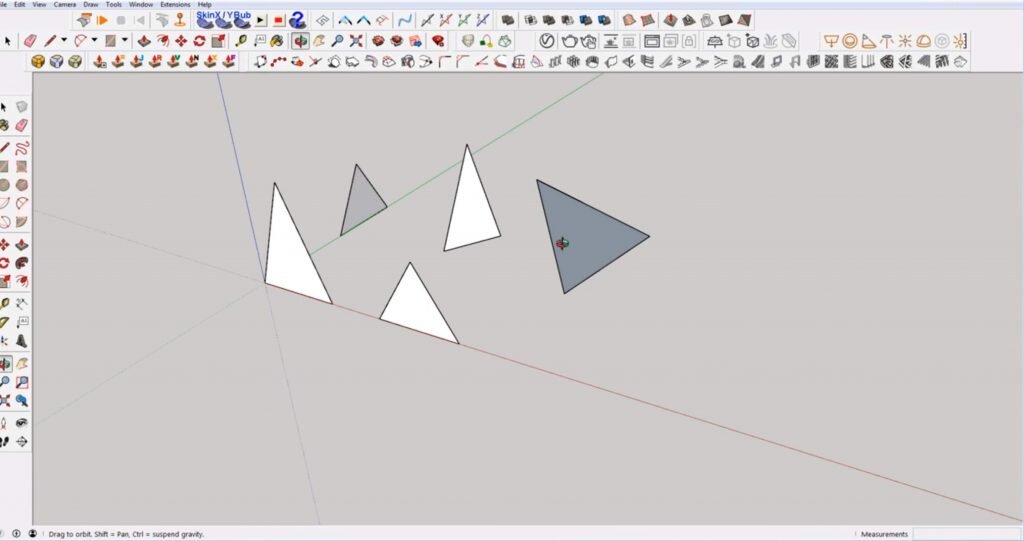Select the pink Eraser tool in top toolbar
Image resolution: width=1024 pixels, height=541 pixels.
tap(31, 41)
